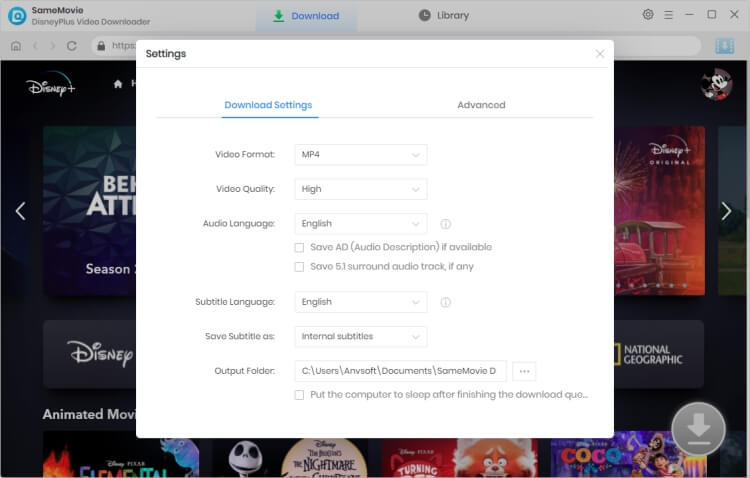Screen dimensions: 750x478
Task: Click the info icon next to Audio Language
Action: point(446,224)
